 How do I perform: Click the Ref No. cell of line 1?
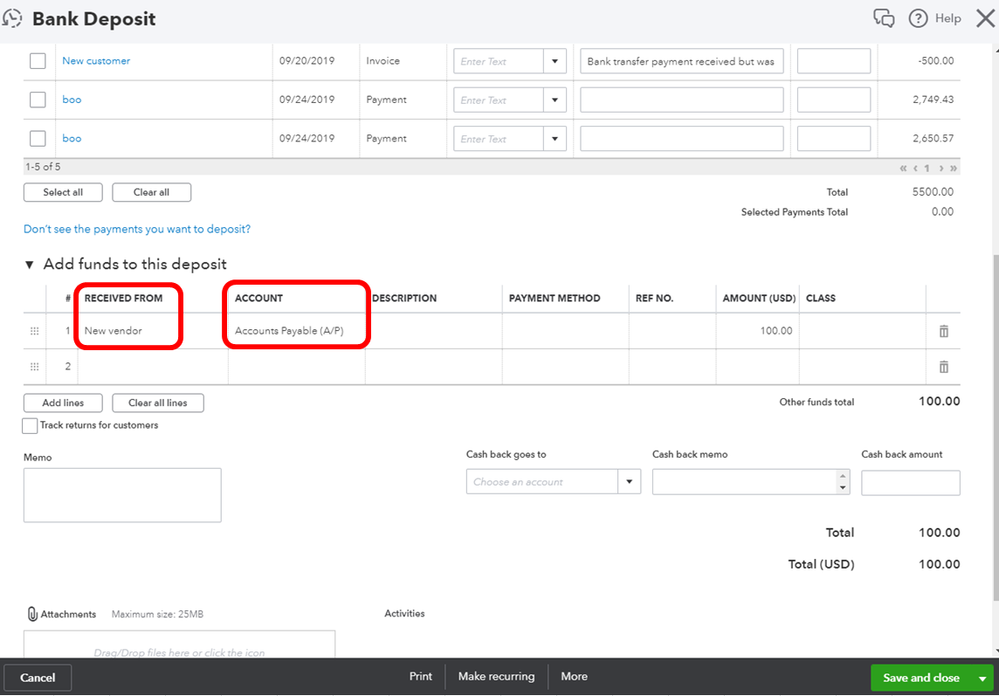click(x=673, y=331)
